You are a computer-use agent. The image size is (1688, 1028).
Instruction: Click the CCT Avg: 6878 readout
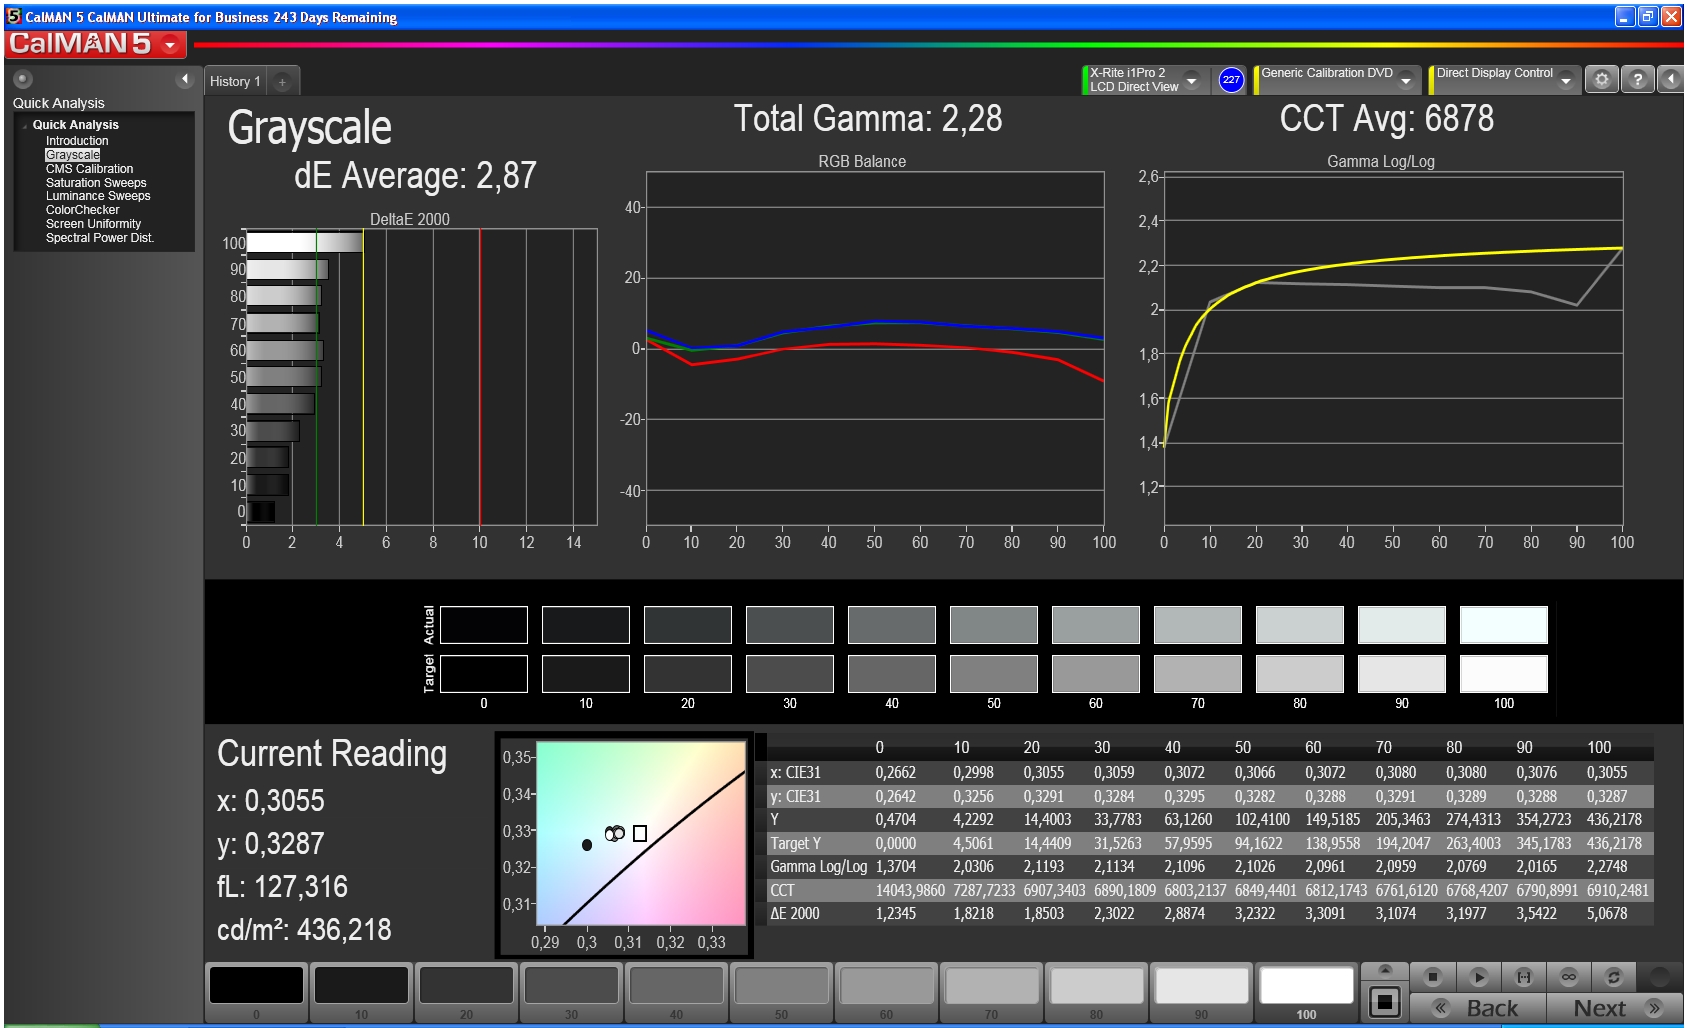(x=1387, y=119)
